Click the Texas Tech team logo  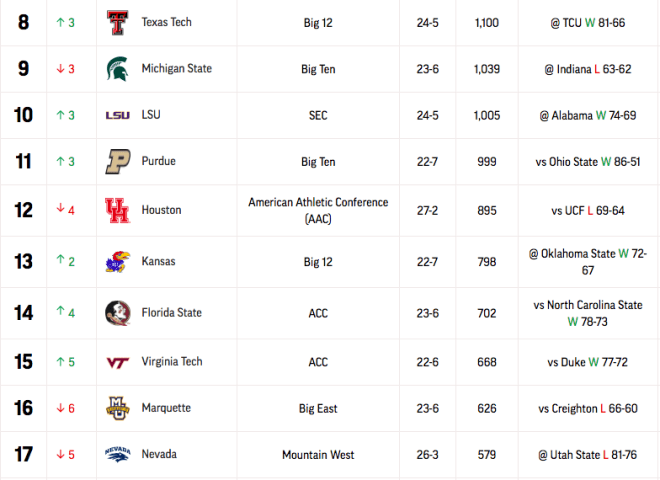(117, 23)
